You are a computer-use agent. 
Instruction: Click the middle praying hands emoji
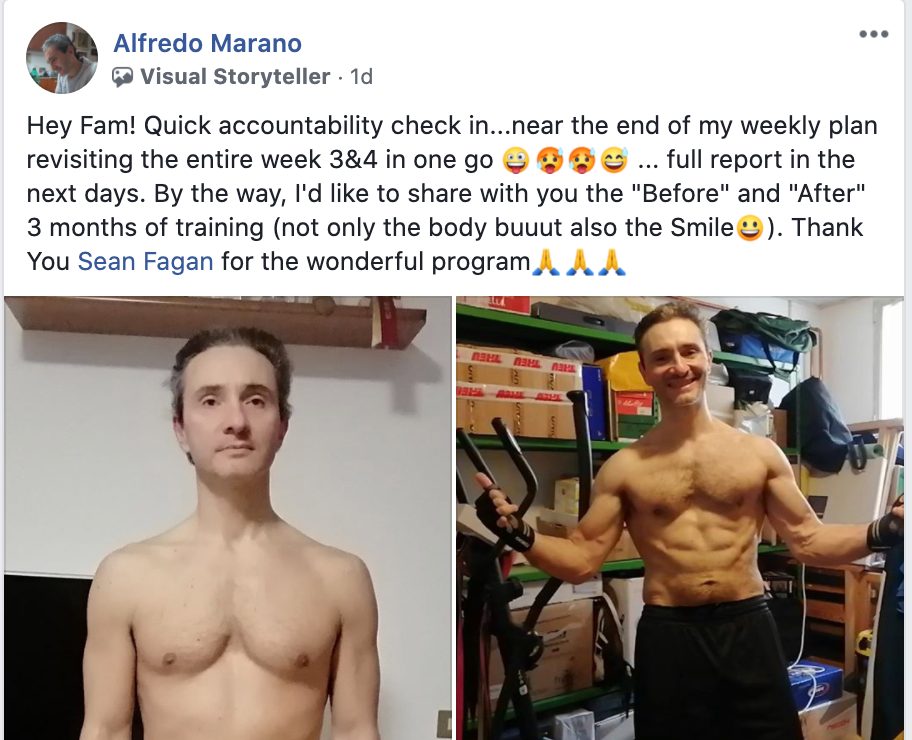click(x=579, y=262)
